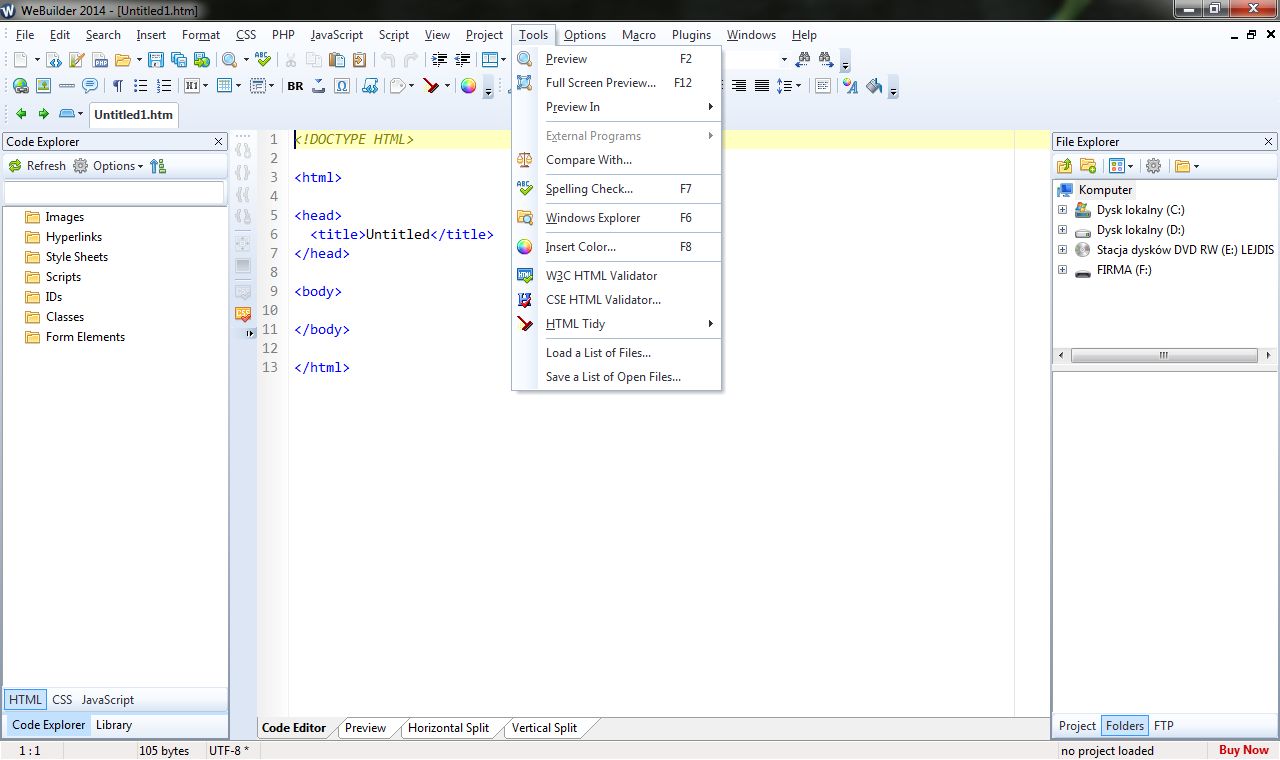1280x760 pixels.
Task: Click the Paste clipboard icon
Action: click(337, 60)
